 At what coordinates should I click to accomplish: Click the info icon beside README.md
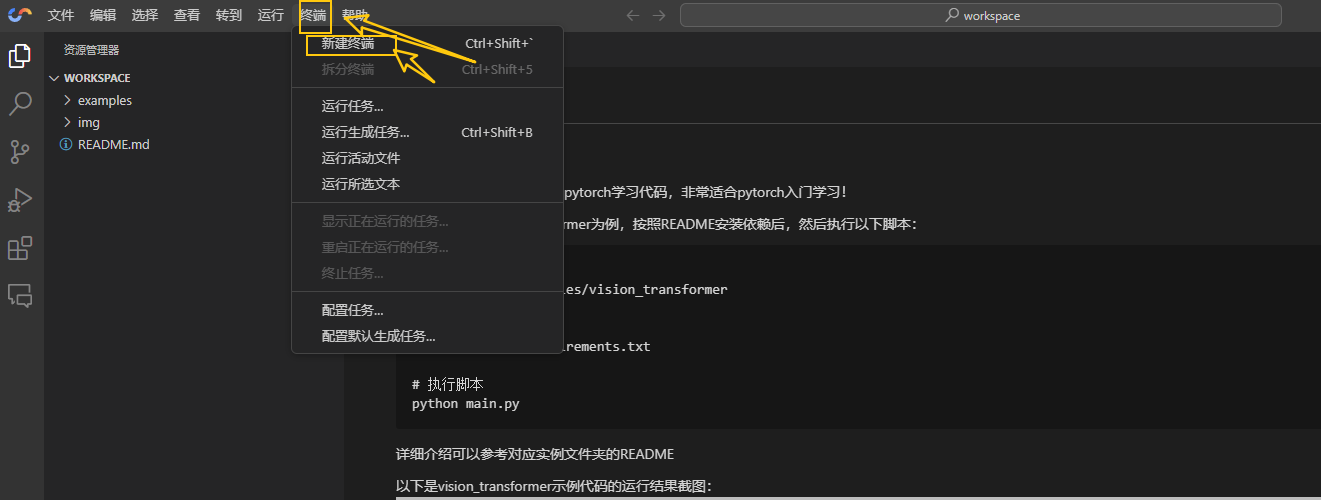68,144
